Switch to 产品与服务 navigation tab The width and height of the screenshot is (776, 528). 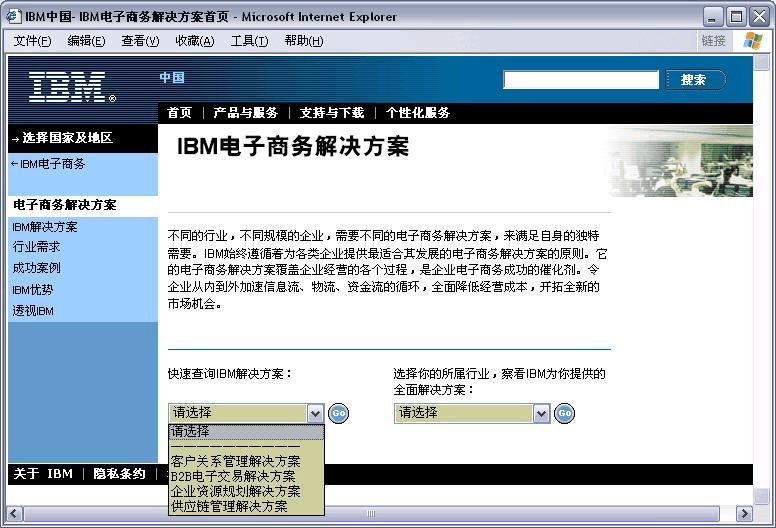(x=246, y=113)
